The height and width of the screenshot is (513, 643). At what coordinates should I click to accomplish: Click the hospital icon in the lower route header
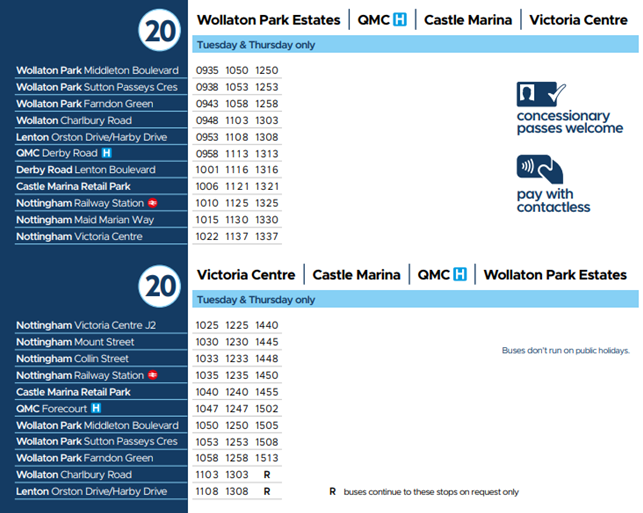coord(460,275)
